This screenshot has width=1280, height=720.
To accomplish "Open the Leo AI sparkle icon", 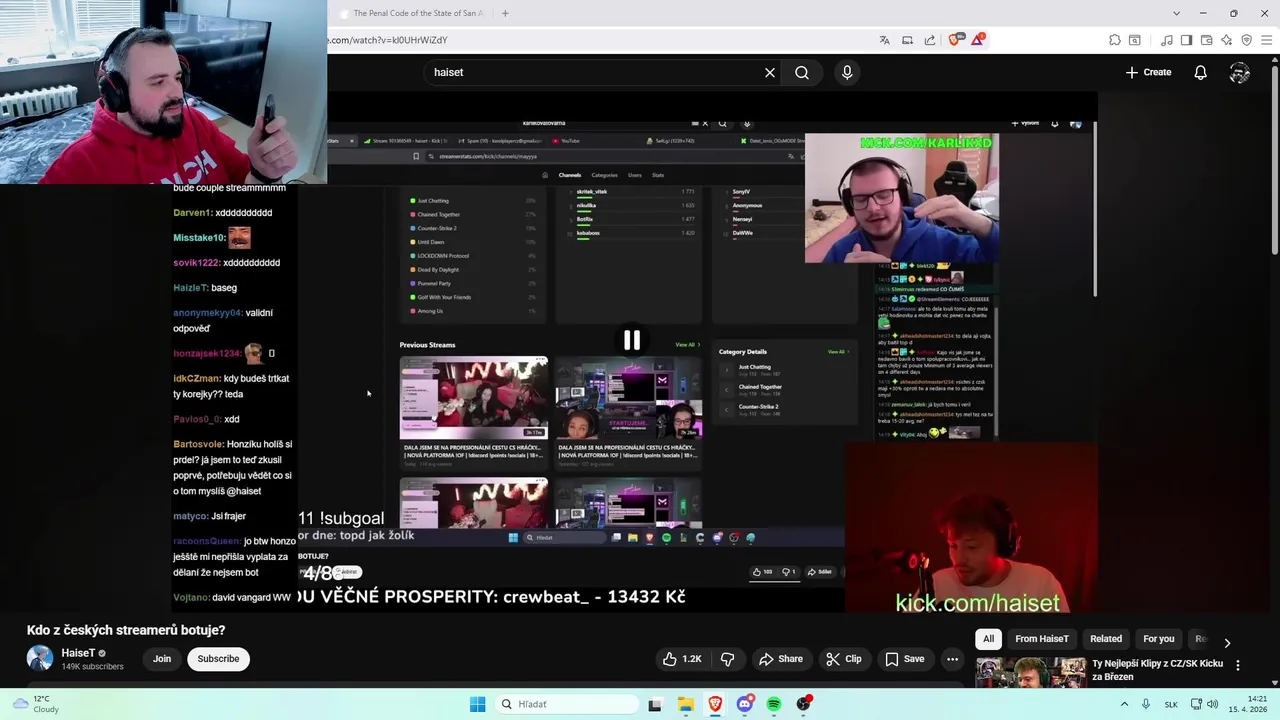I will pos(1226,40).
